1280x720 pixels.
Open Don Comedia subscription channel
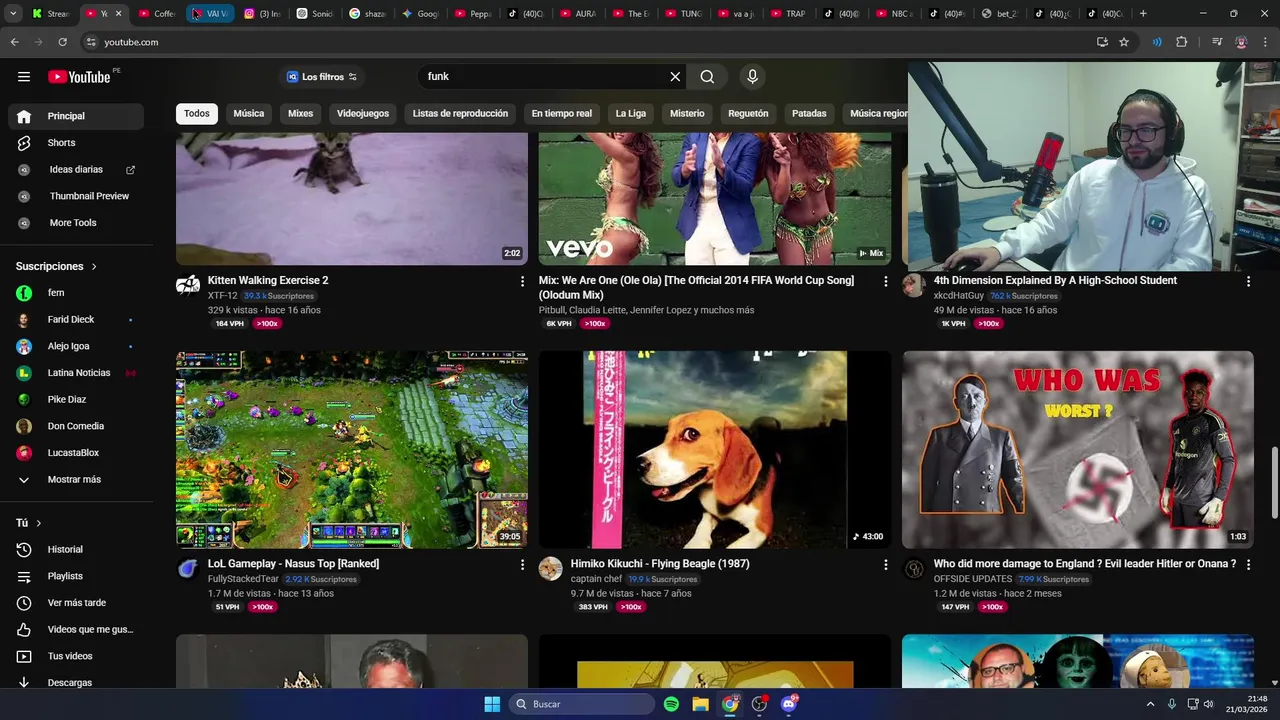tap(76, 426)
